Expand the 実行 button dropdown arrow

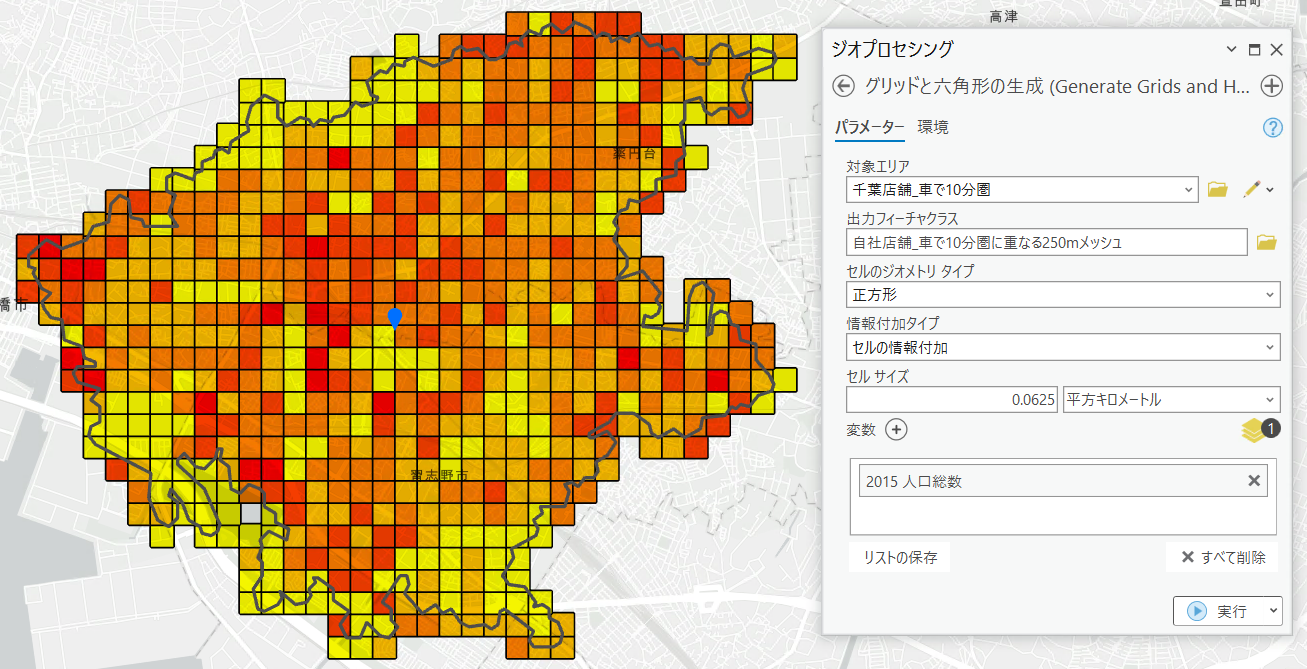point(1272,611)
